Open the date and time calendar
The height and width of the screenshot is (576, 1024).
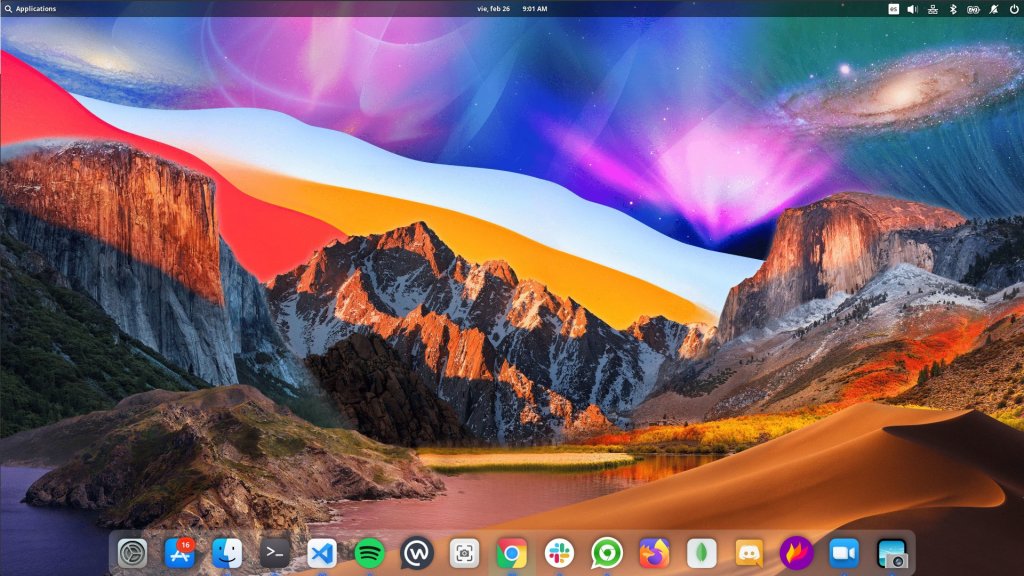pos(512,8)
